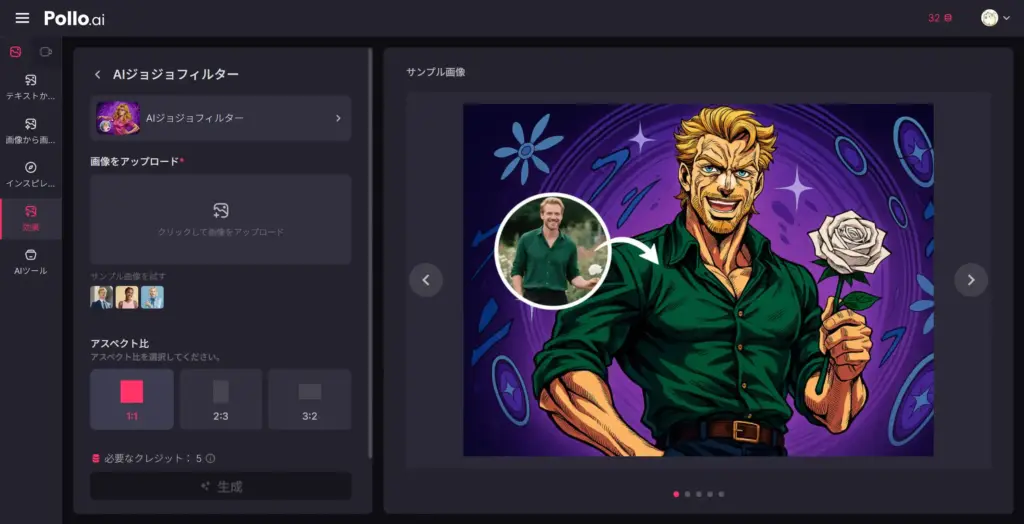Open the user avatar account menu
This screenshot has height=524, width=1024.
click(x=995, y=18)
